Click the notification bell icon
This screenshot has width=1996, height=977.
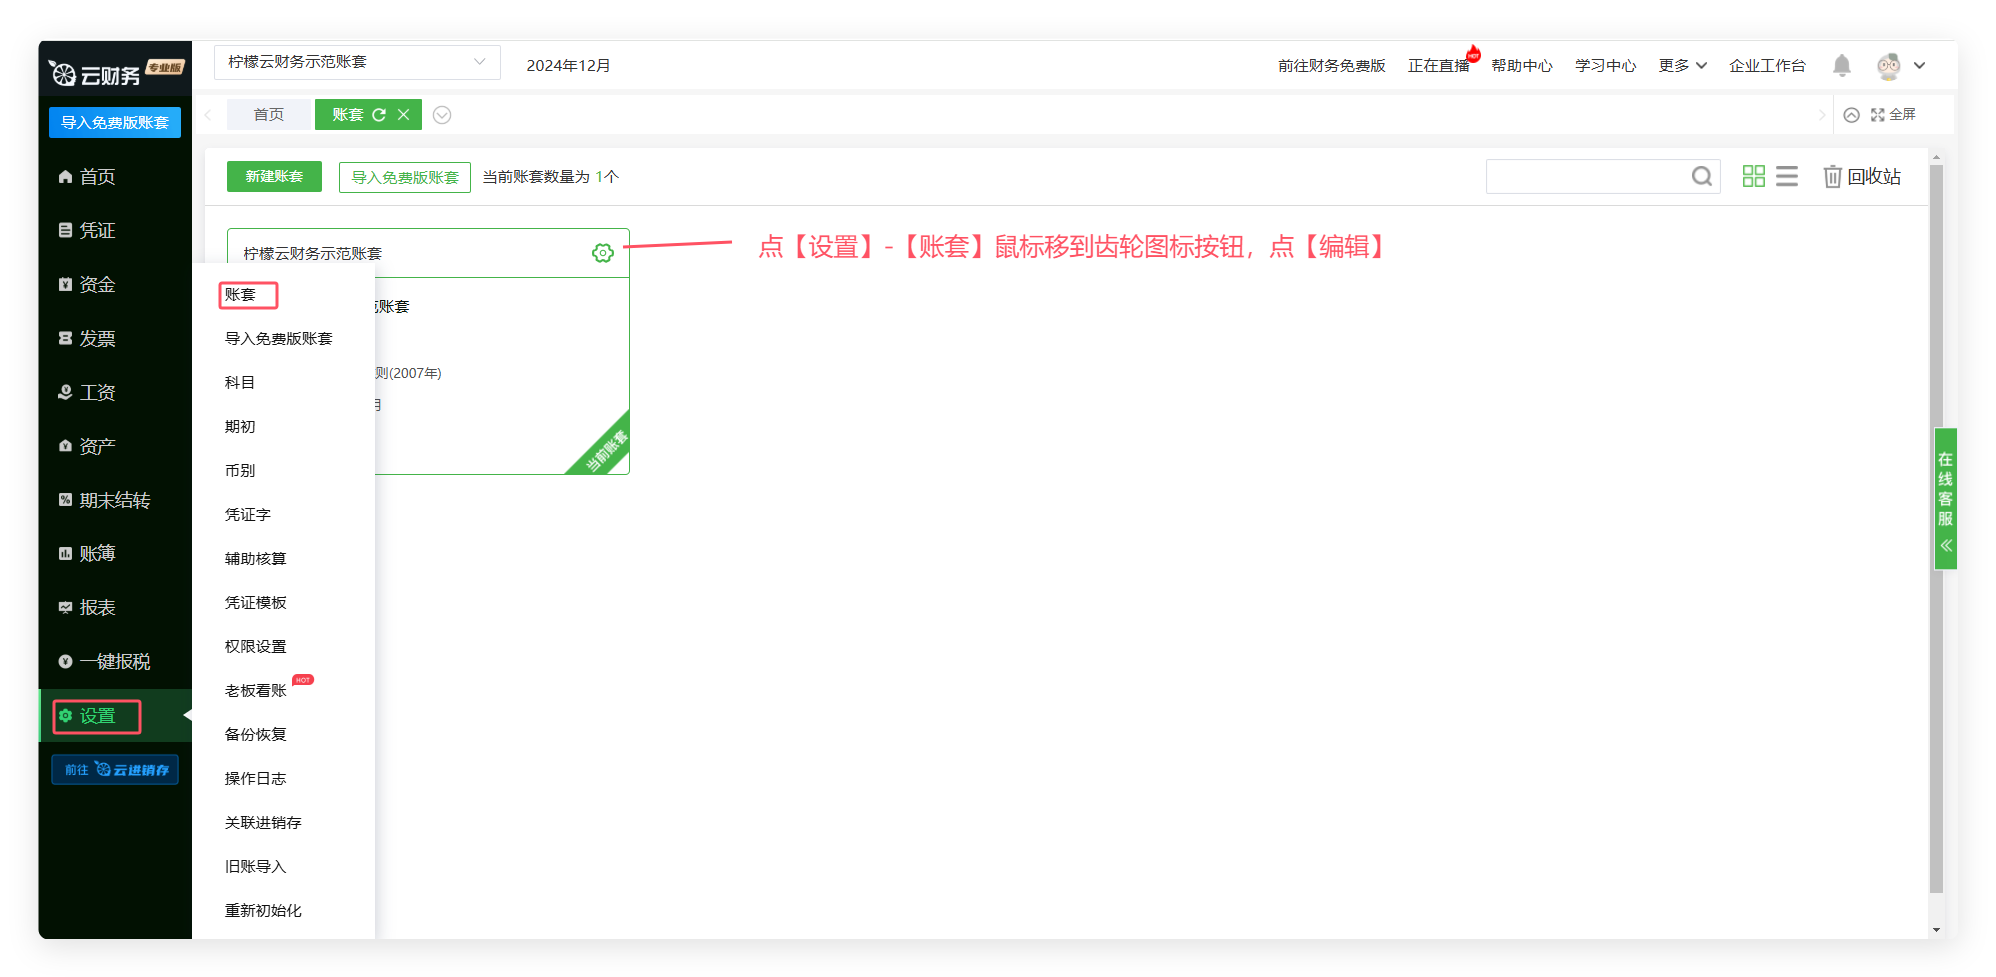1841,66
